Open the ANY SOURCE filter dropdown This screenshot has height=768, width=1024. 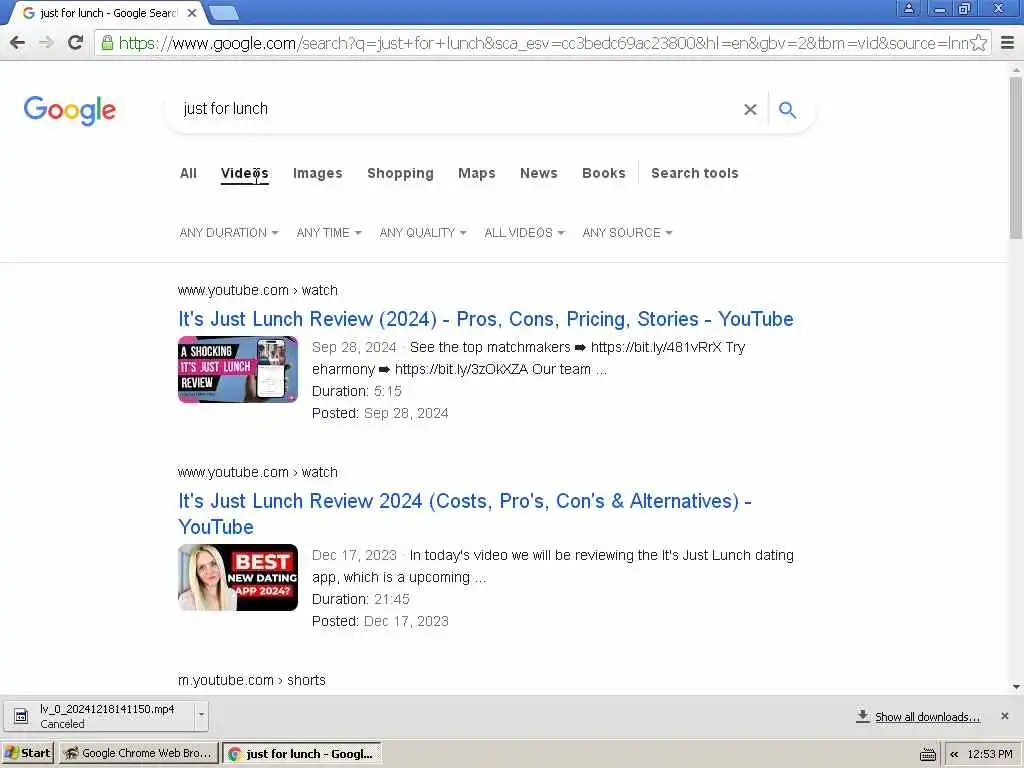click(627, 232)
